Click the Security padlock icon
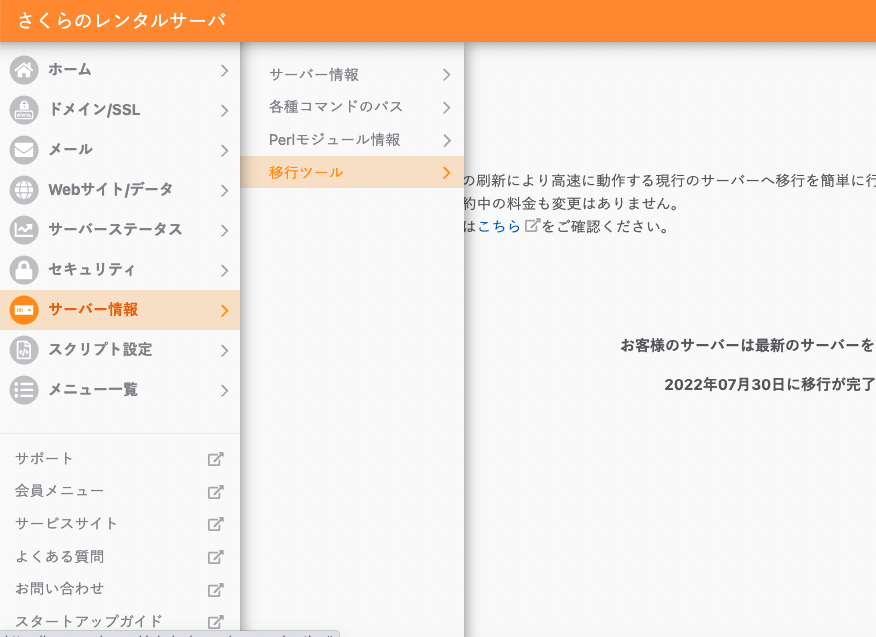 pos(24,270)
